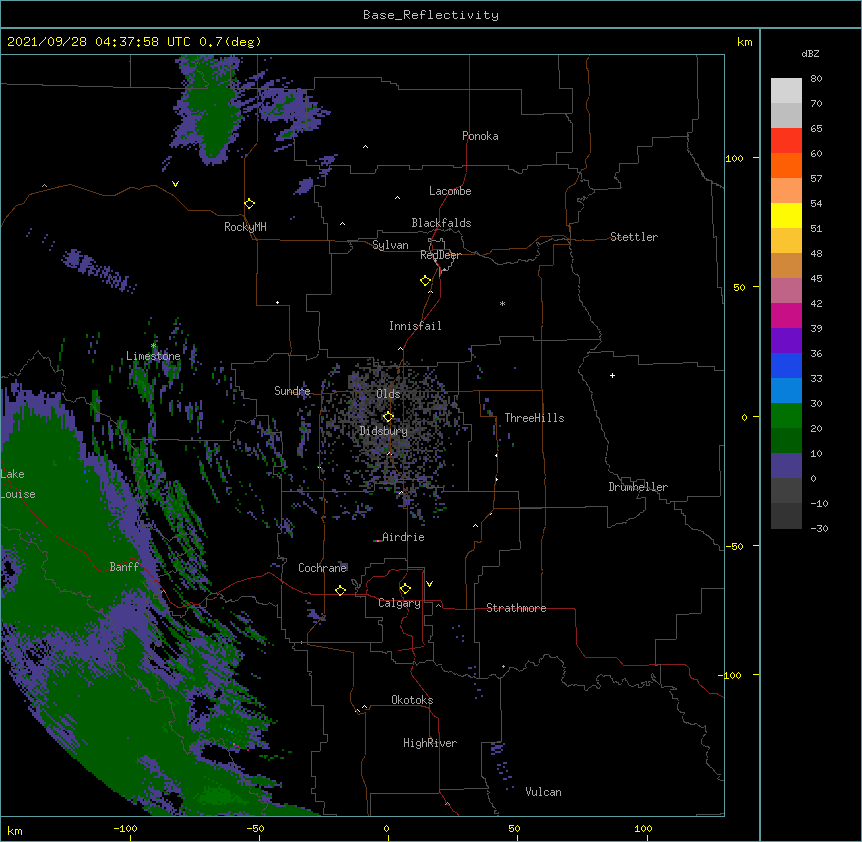
Task: Click the Lacombe city label
Action: (x=450, y=191)
